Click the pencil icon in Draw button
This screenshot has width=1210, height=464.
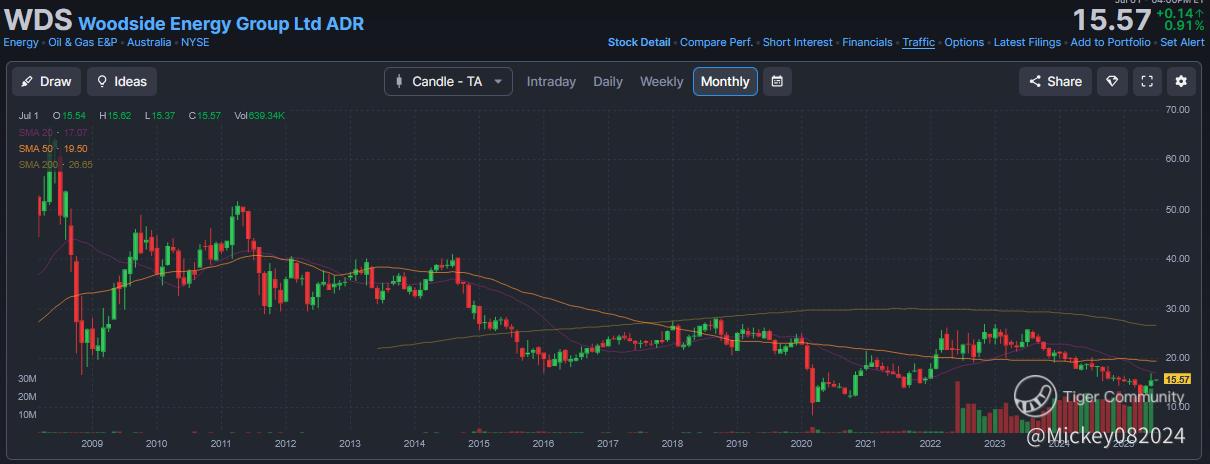pos(28,82)
